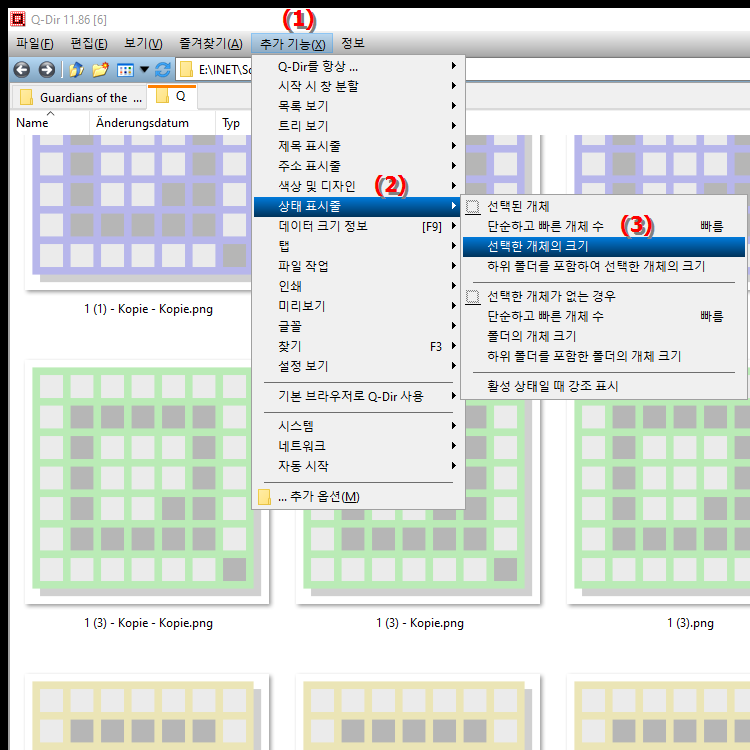Open the 즐겨찾기(A) menu

(x=210, y=44)
